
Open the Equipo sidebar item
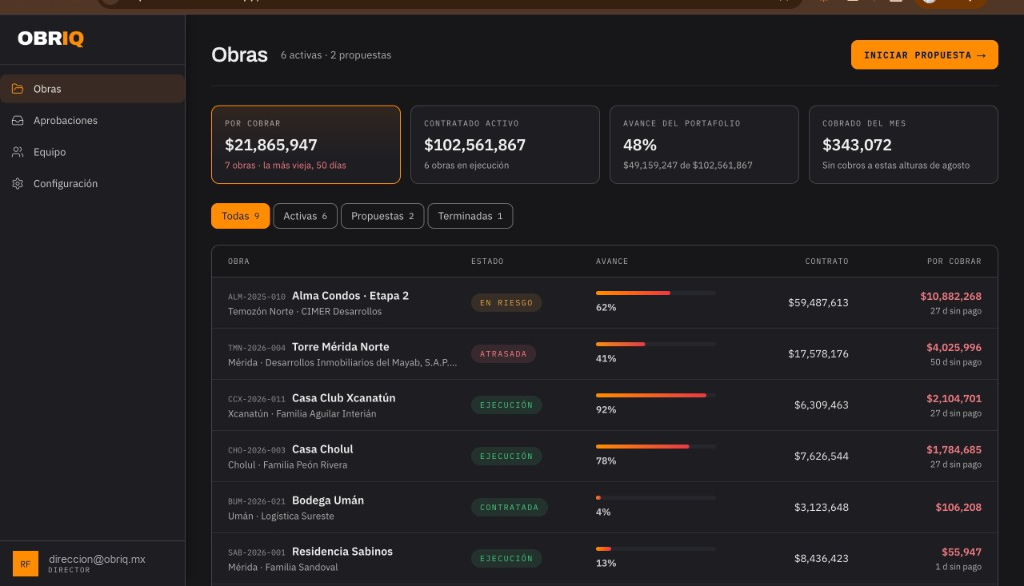tap(93, 152)
